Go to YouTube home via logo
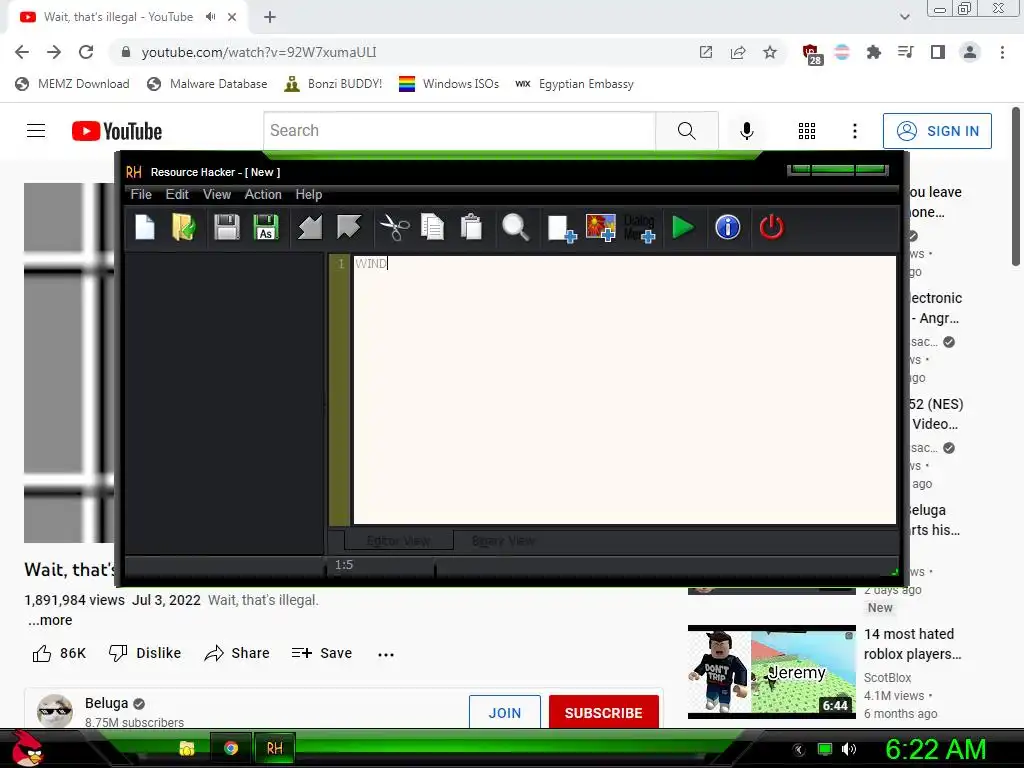Image resolution: width=1024 pixels, height=768 pixels. [x=117, y=131]
